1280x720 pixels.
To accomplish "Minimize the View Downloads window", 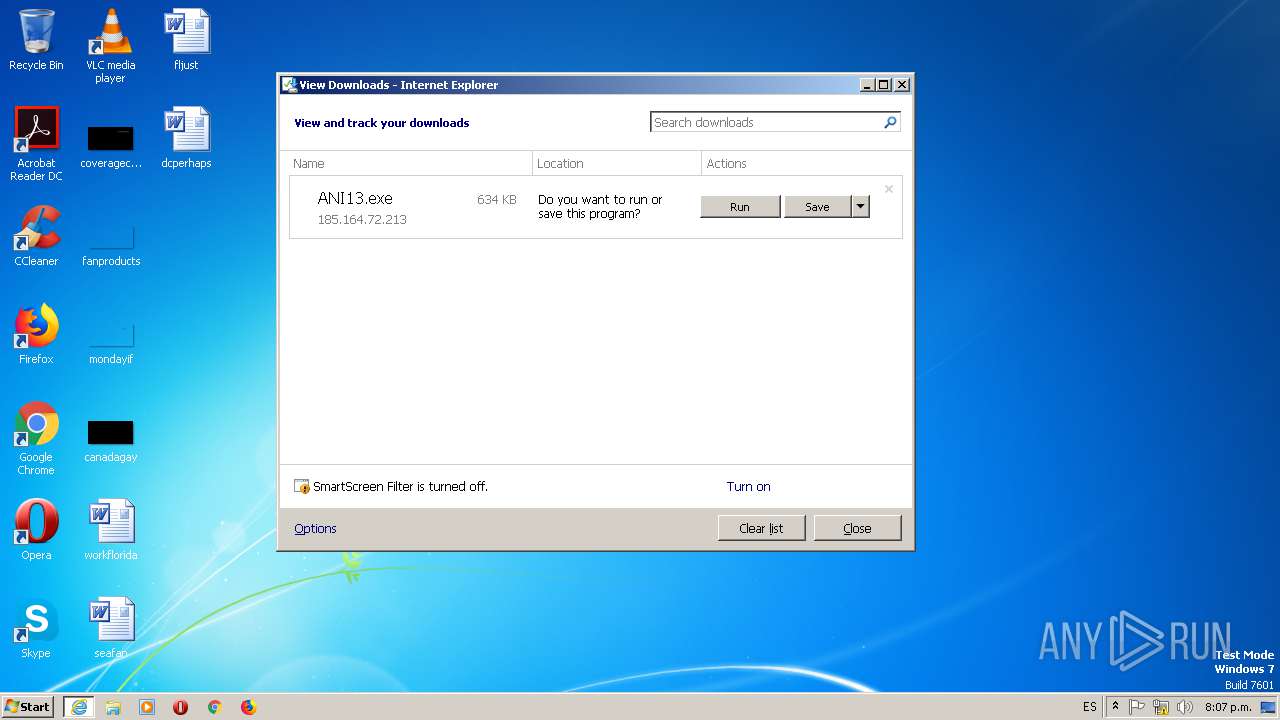I will [867, 85].
